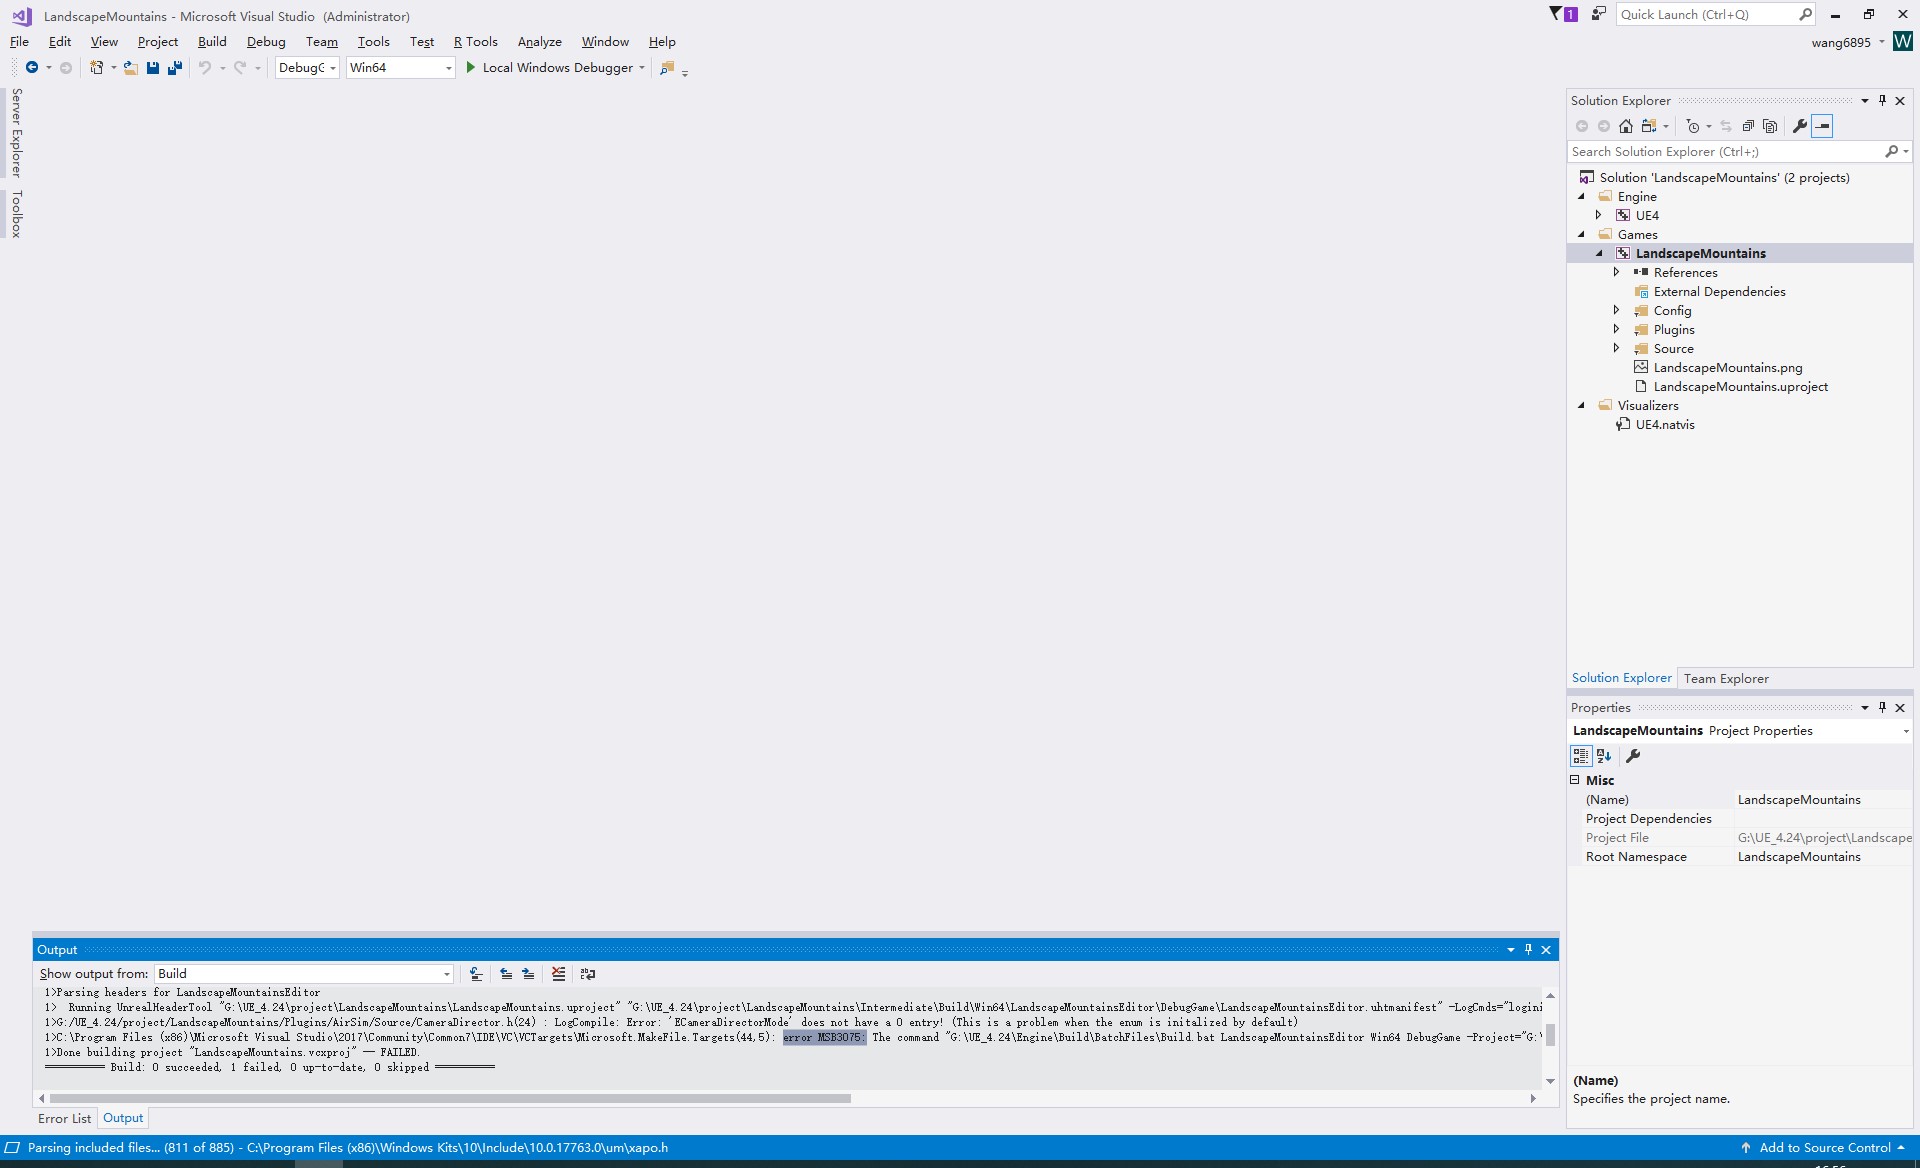Click the Search Solution Explorer field
The width and height of the screenshot is (1920, 1168).
coord(1720,151)
